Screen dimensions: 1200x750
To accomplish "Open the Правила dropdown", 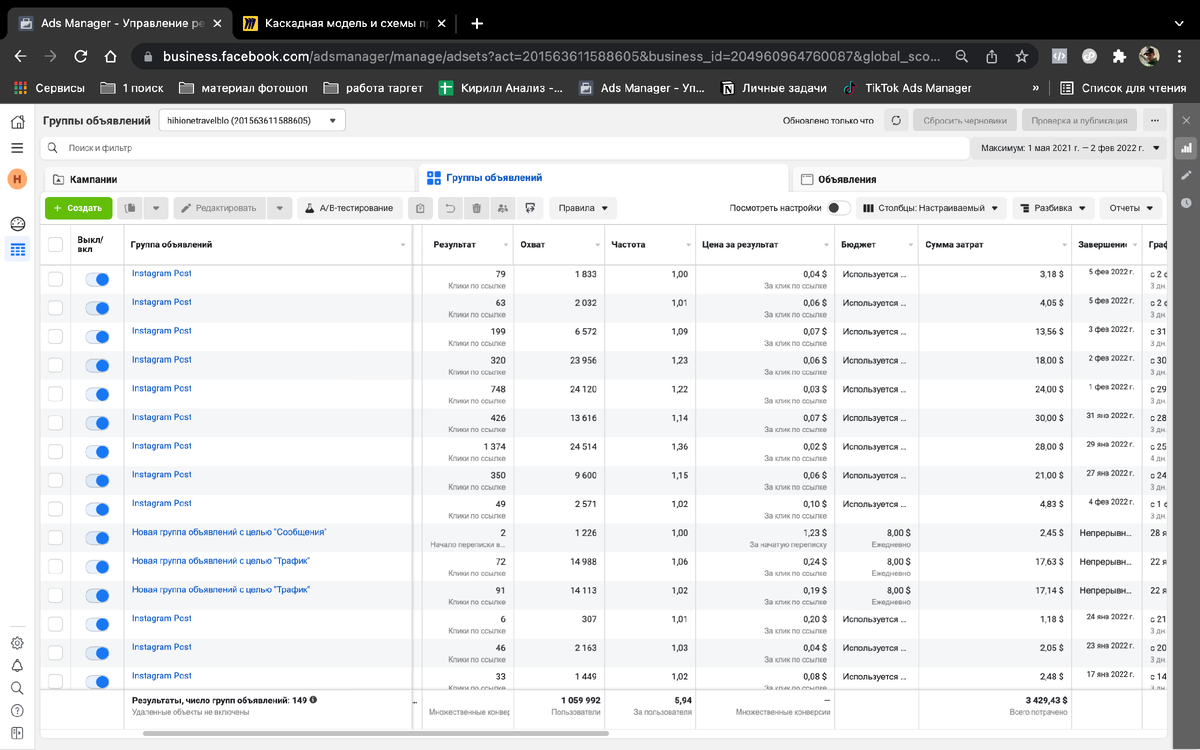I will [x=583, y=208].
